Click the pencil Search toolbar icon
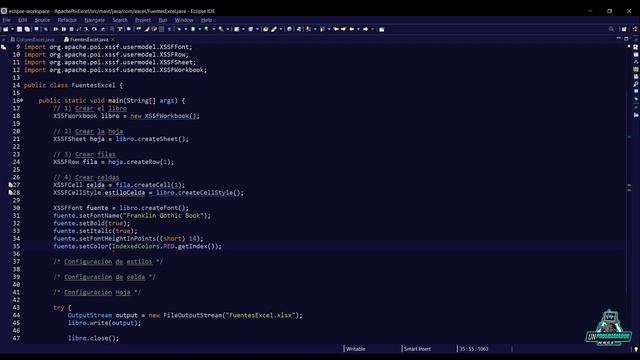This screenshot has width=640, height=360. click(274, 29)
